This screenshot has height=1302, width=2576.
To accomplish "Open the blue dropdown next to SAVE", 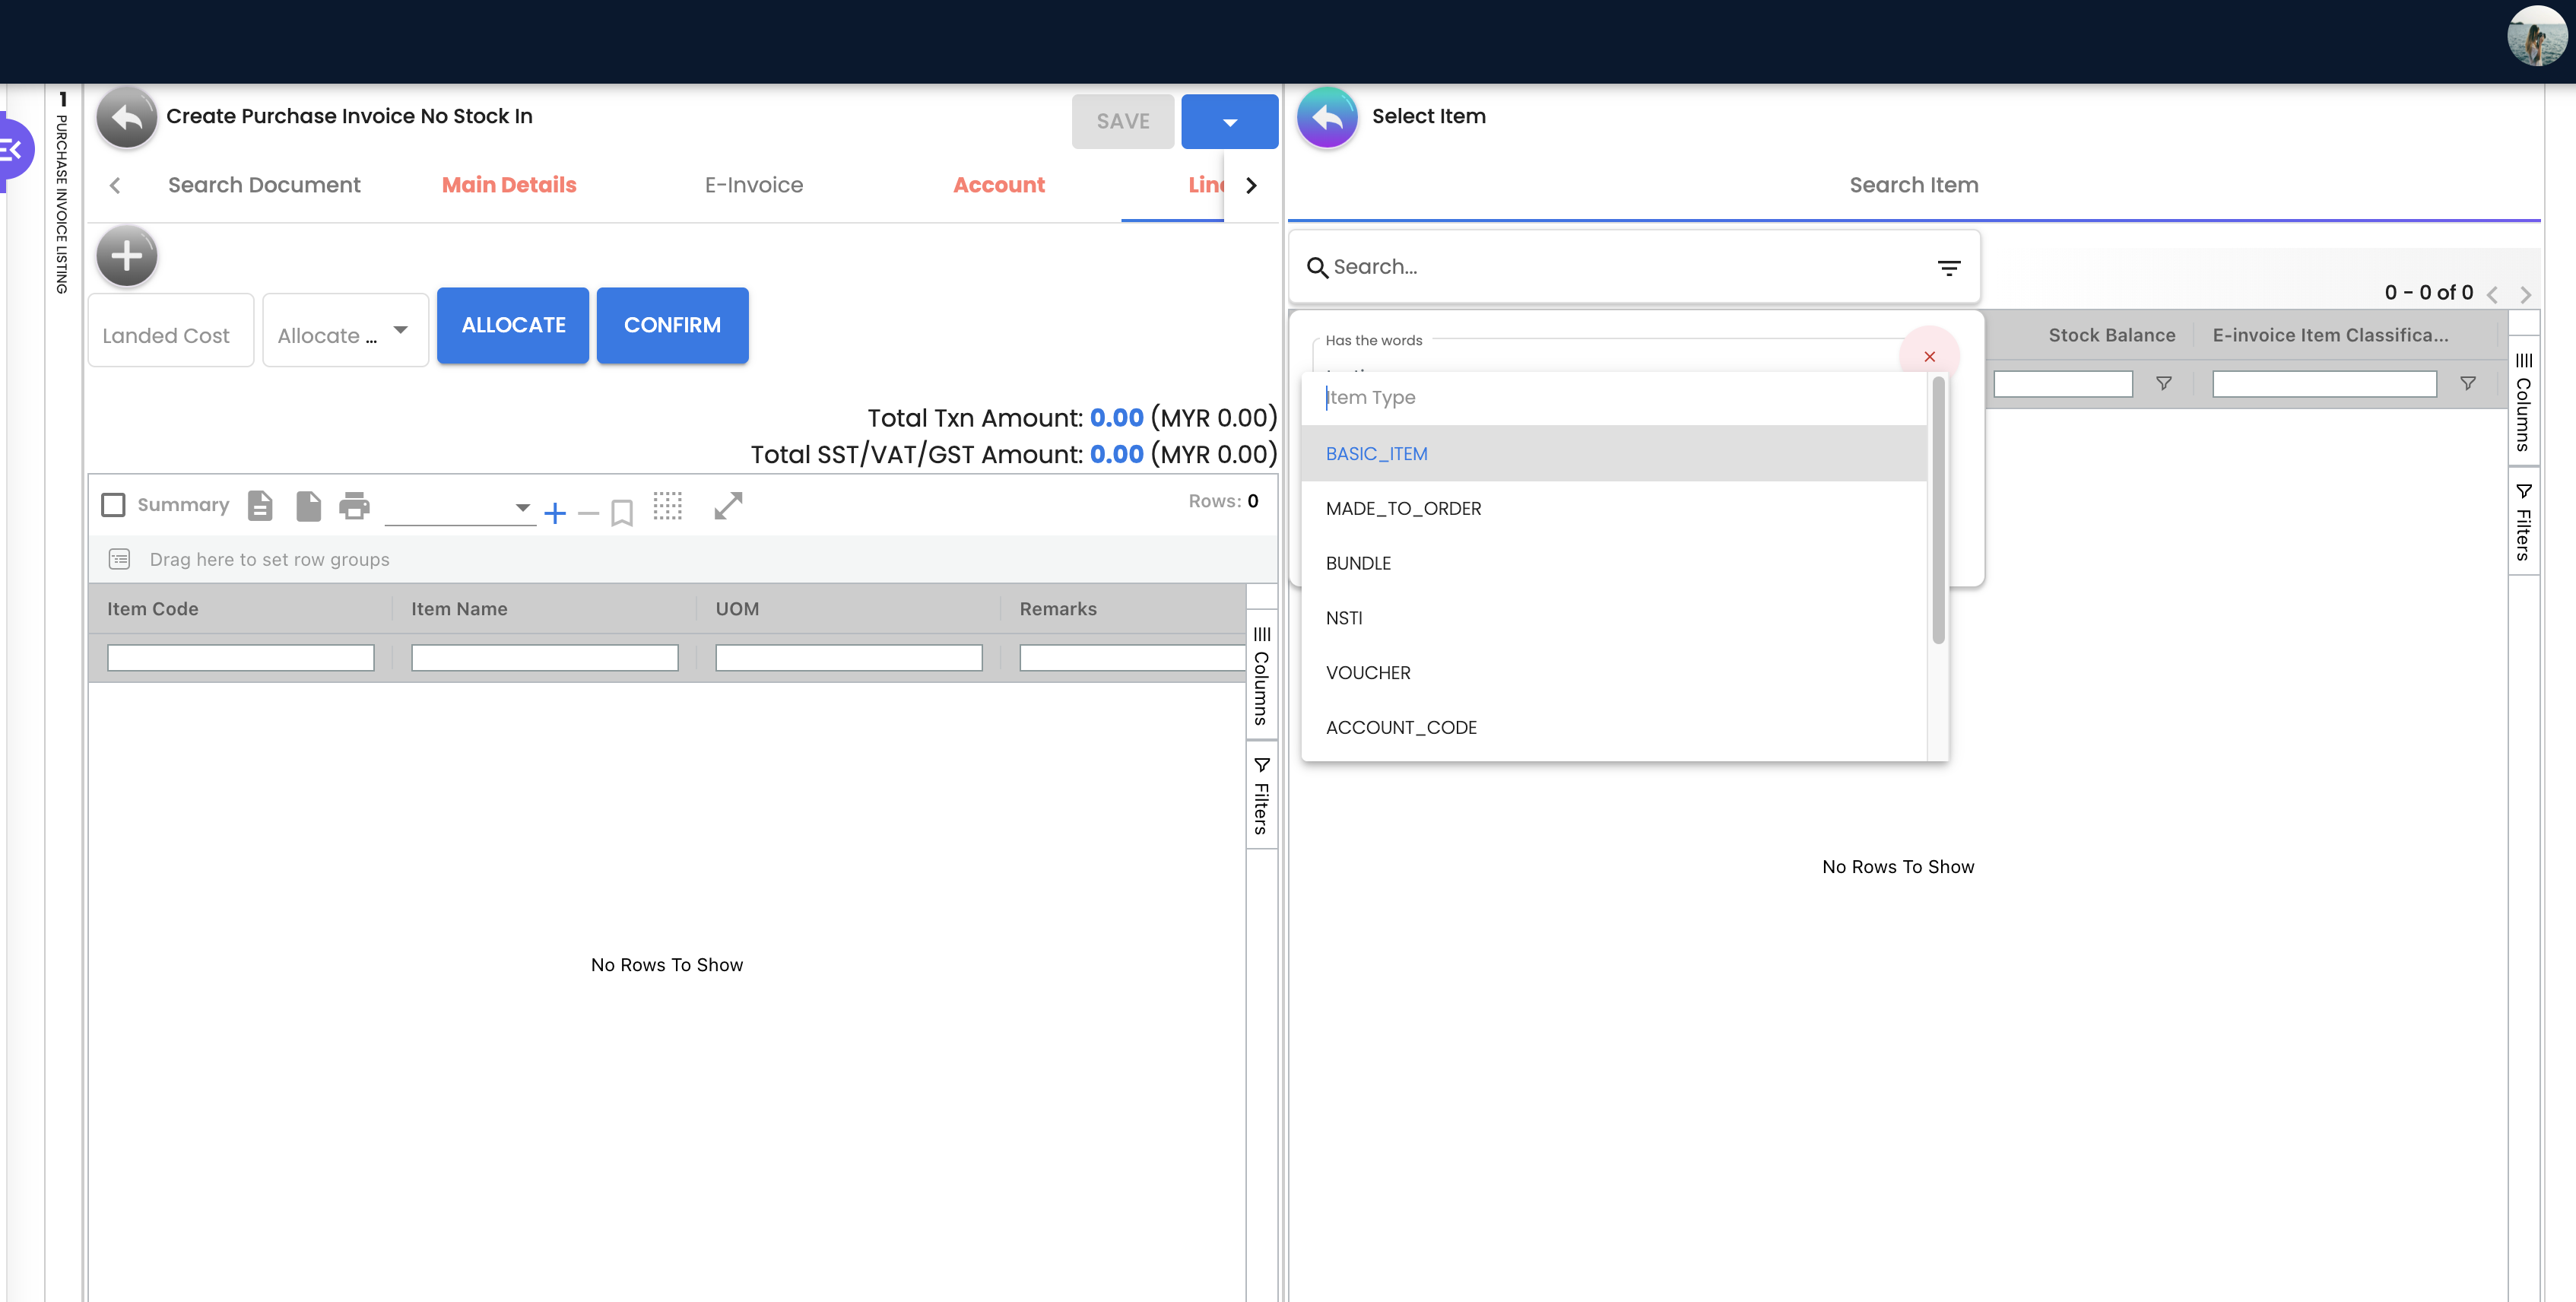I will pyautogui.click(x=1229, y=122).
